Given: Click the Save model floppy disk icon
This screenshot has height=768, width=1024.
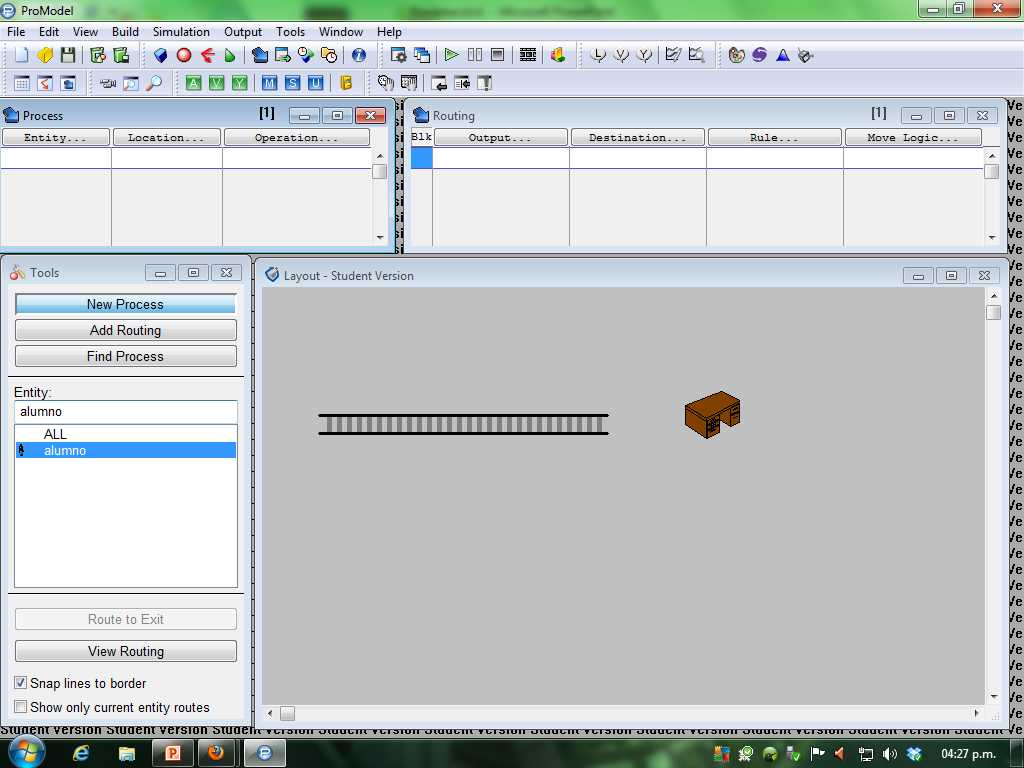Looking at the screenshot, I should tap(68, 55).
